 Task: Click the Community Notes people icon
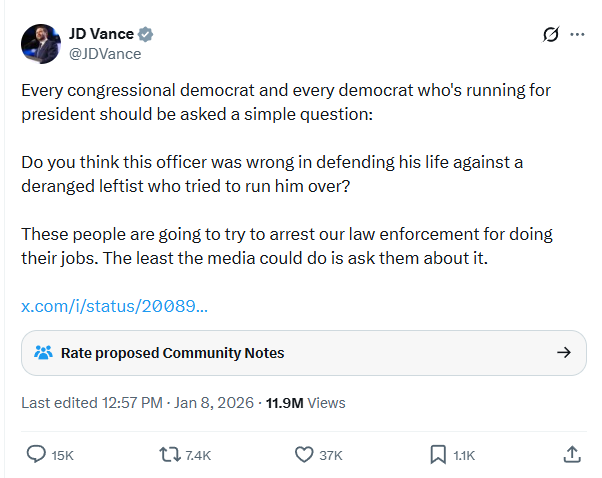tap(43, 352)
